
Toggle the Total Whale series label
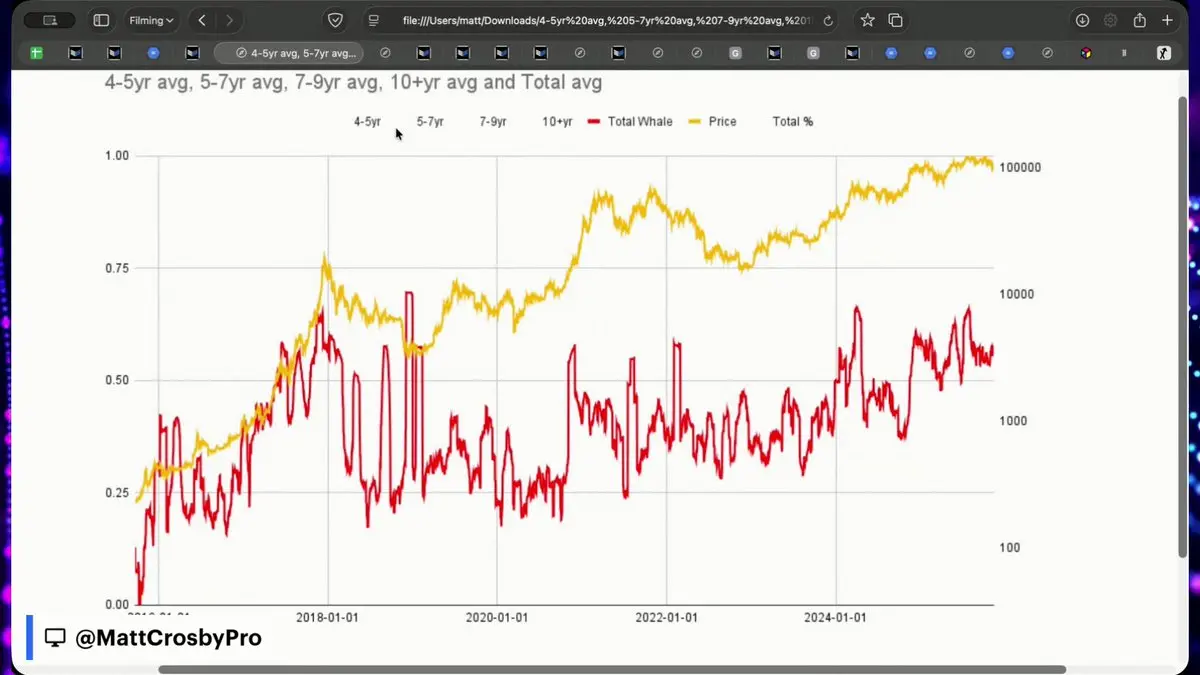click(640, 122)
